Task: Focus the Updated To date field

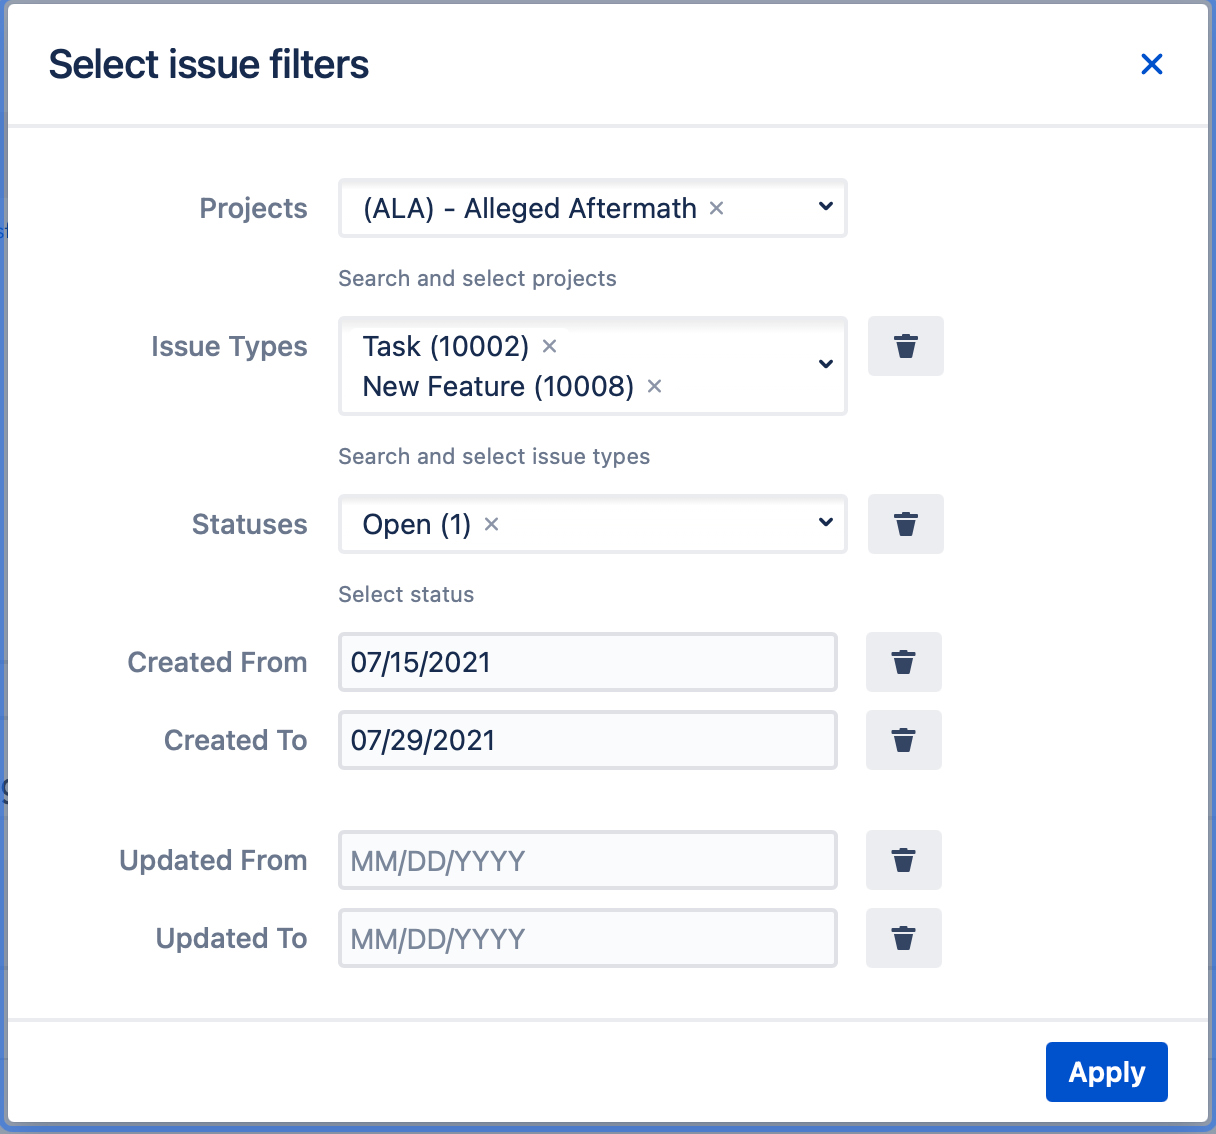Action: point(588,938)
